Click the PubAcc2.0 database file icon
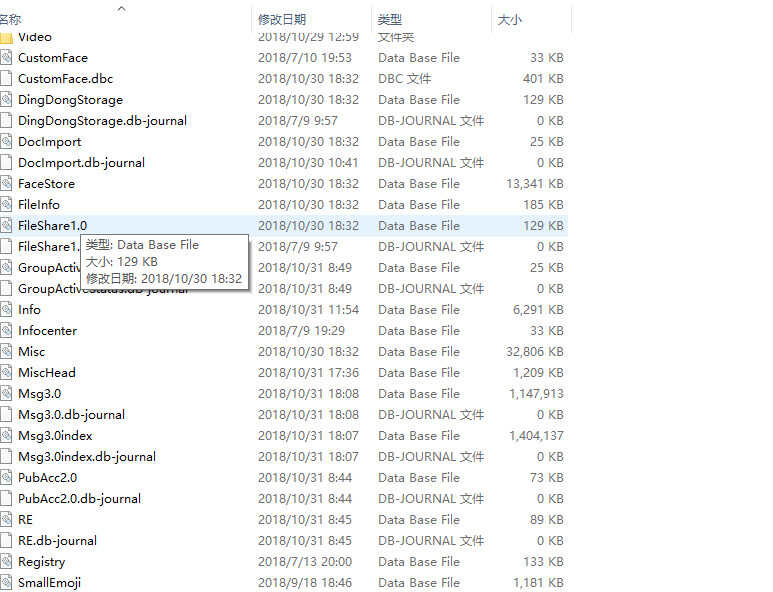The height and width of the screenshot is (592, 773). [x=6, y=478]
